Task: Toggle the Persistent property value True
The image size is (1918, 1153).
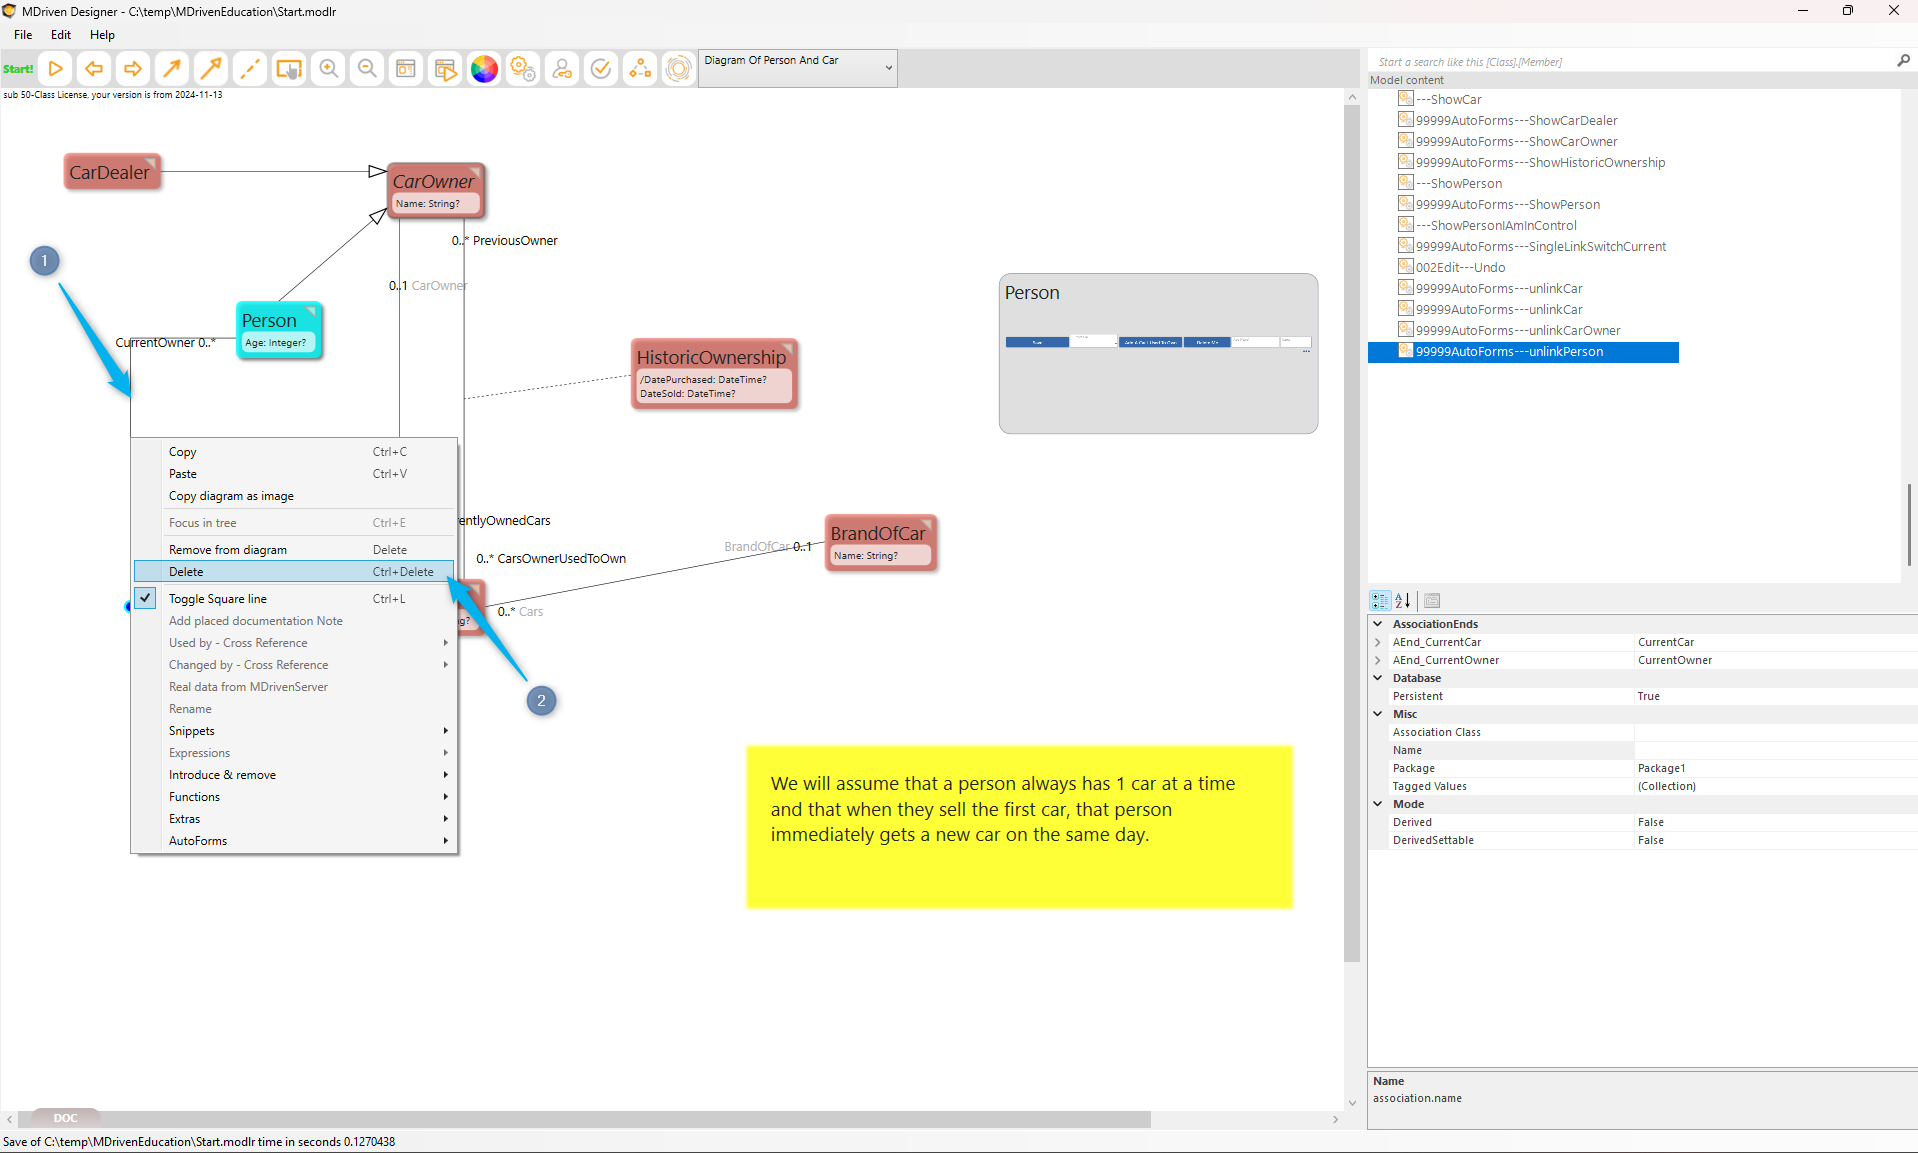Action: (x=1648, y=696)
